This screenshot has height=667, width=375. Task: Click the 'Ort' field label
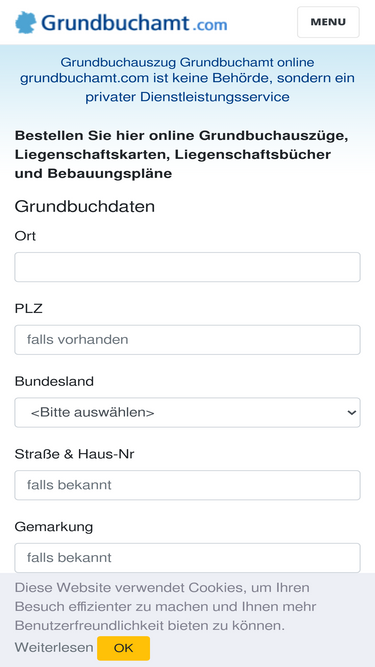pos(25,236)
